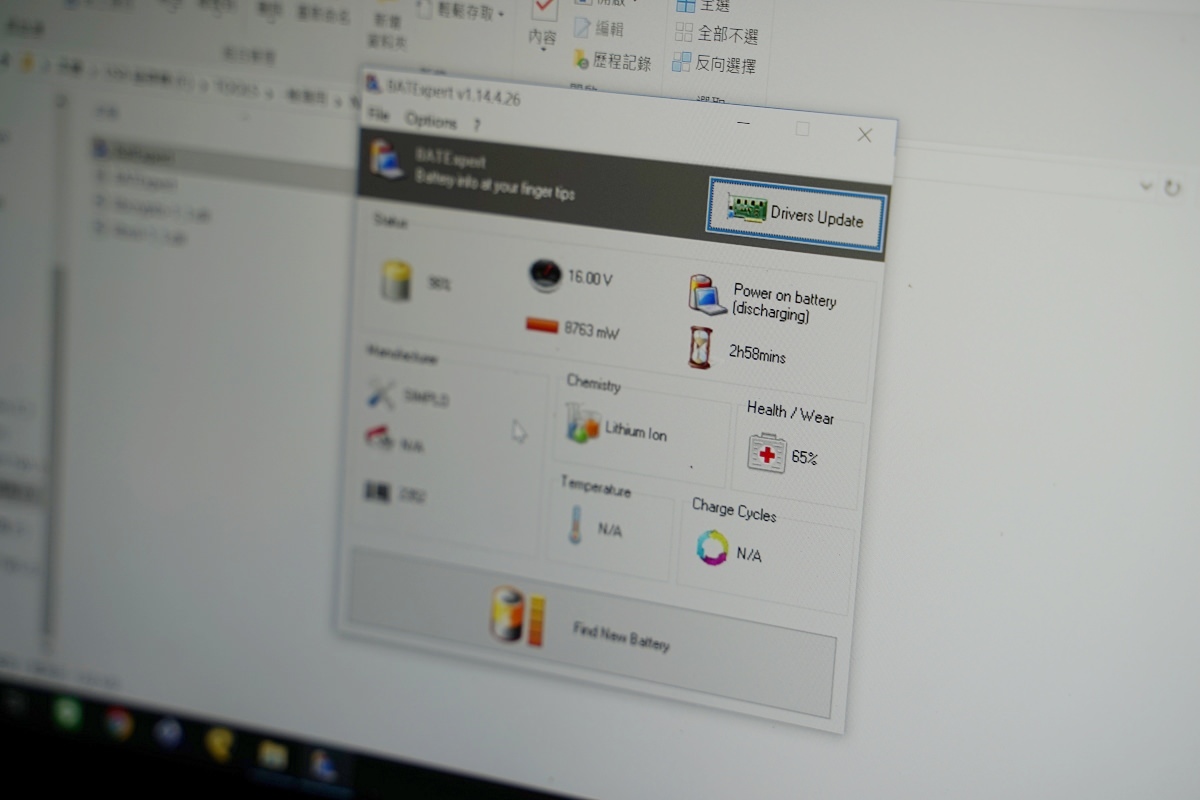Image resolution: width=1200 pixels, height=800 pixels.
Task: Click 全部不選 in the Explorer ribbon
Action: (716, 34)
